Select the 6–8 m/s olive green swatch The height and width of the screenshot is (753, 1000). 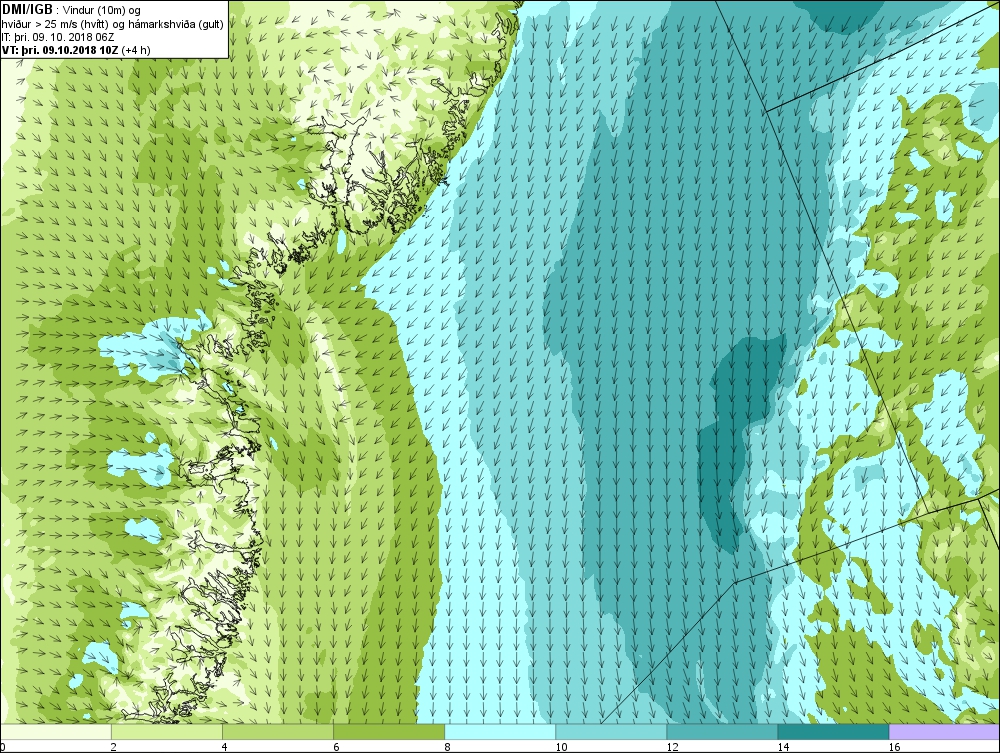(x=389, y=731)
